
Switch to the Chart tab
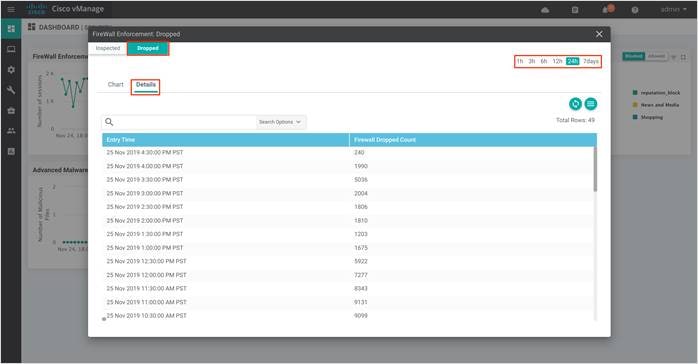click(116, 85)
